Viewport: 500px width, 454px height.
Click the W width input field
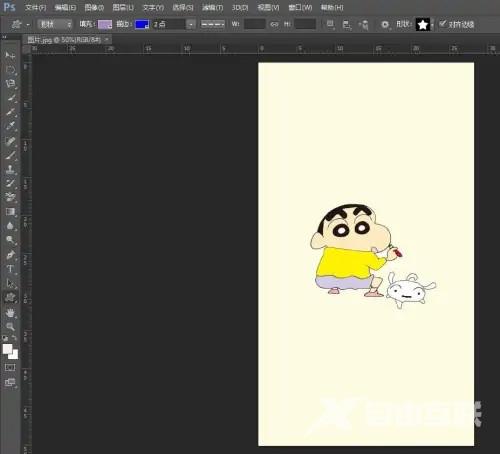(x=255, y=24)
